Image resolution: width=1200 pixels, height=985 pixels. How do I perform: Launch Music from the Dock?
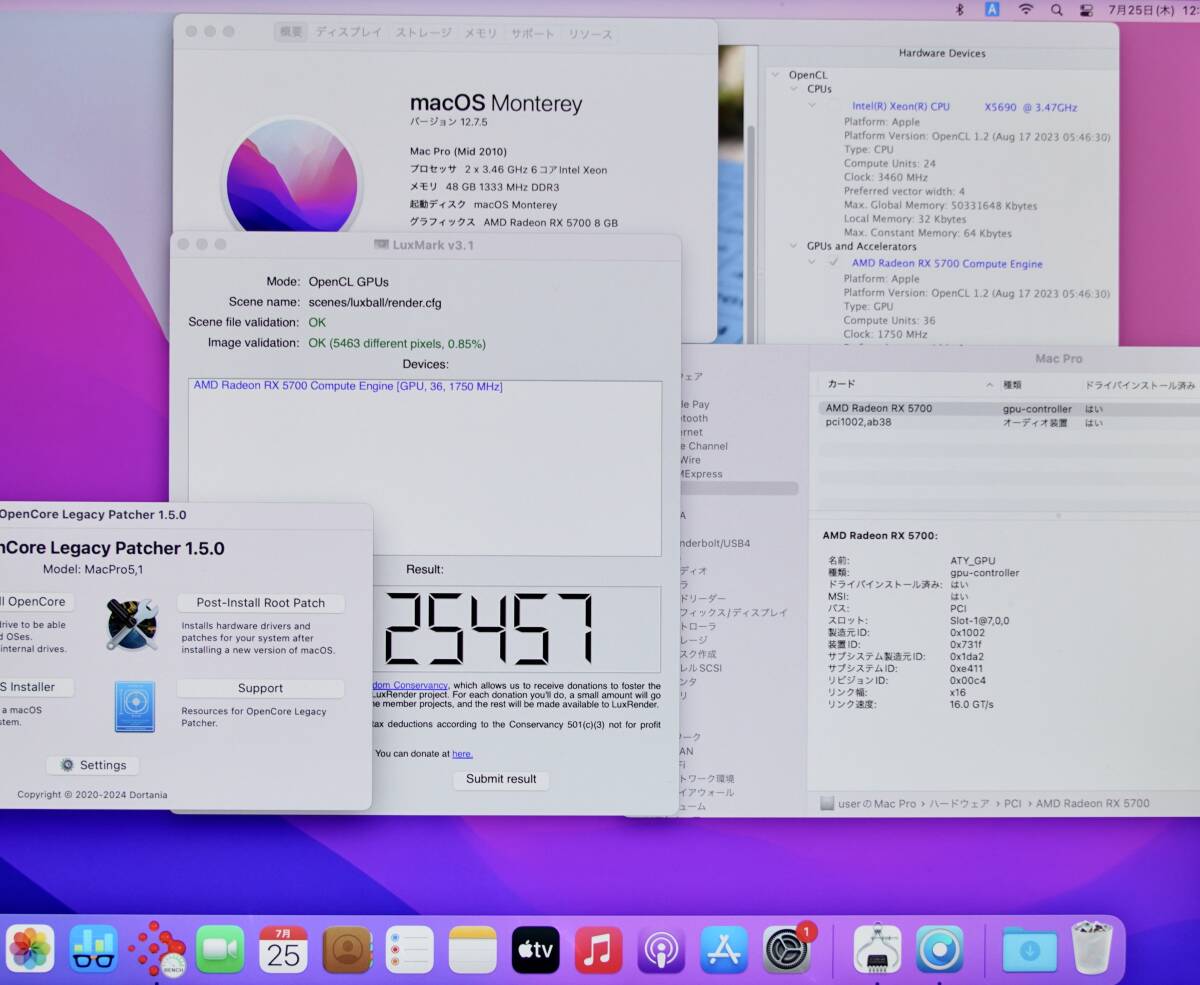click(x=599, y=949)
